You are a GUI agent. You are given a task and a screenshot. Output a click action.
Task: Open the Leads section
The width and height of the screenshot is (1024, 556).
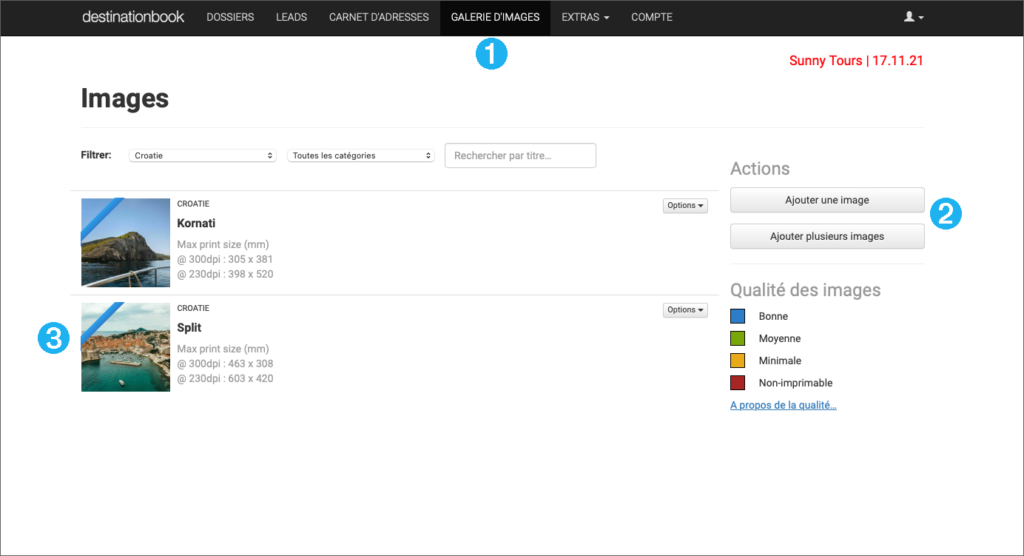291,17
